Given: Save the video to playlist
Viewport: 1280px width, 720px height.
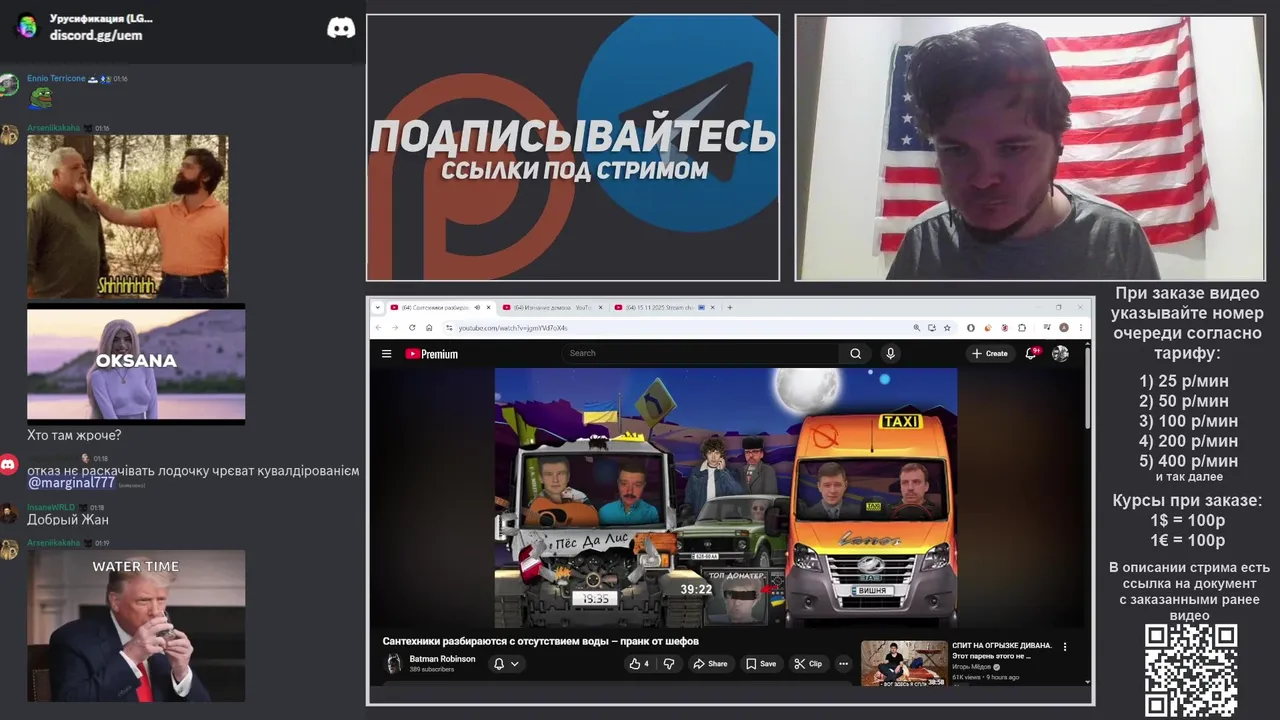Looking at the screenshot, I should pos(761,663).
